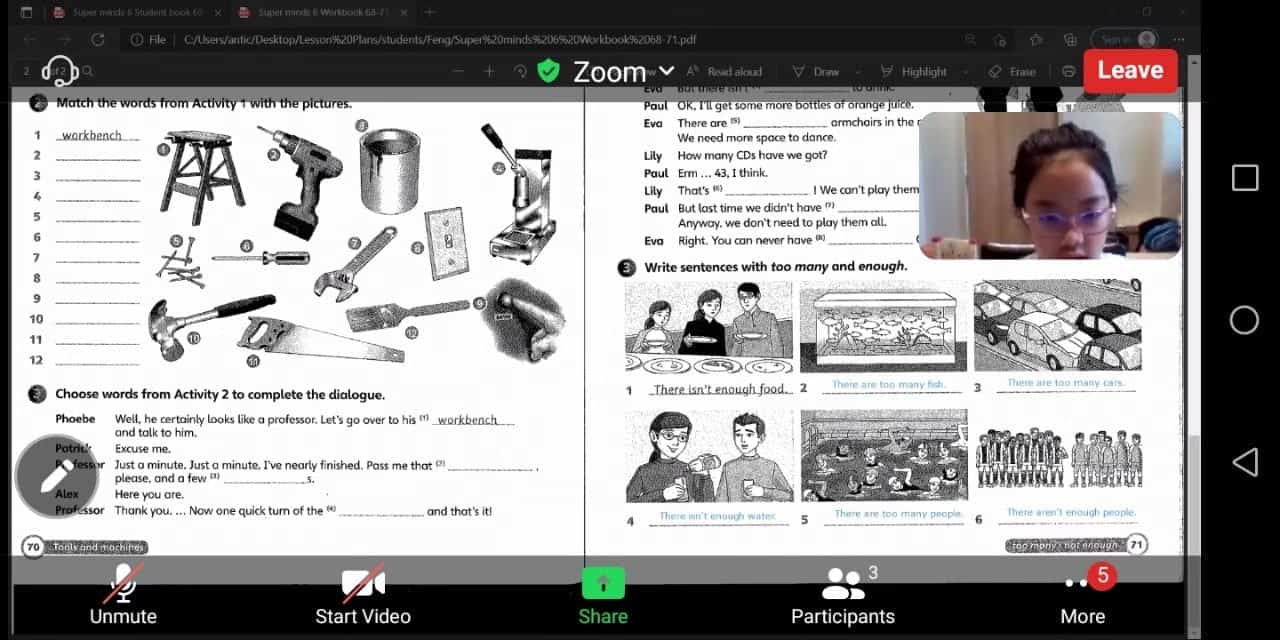Refresh the PDF page

coord(97,39)
